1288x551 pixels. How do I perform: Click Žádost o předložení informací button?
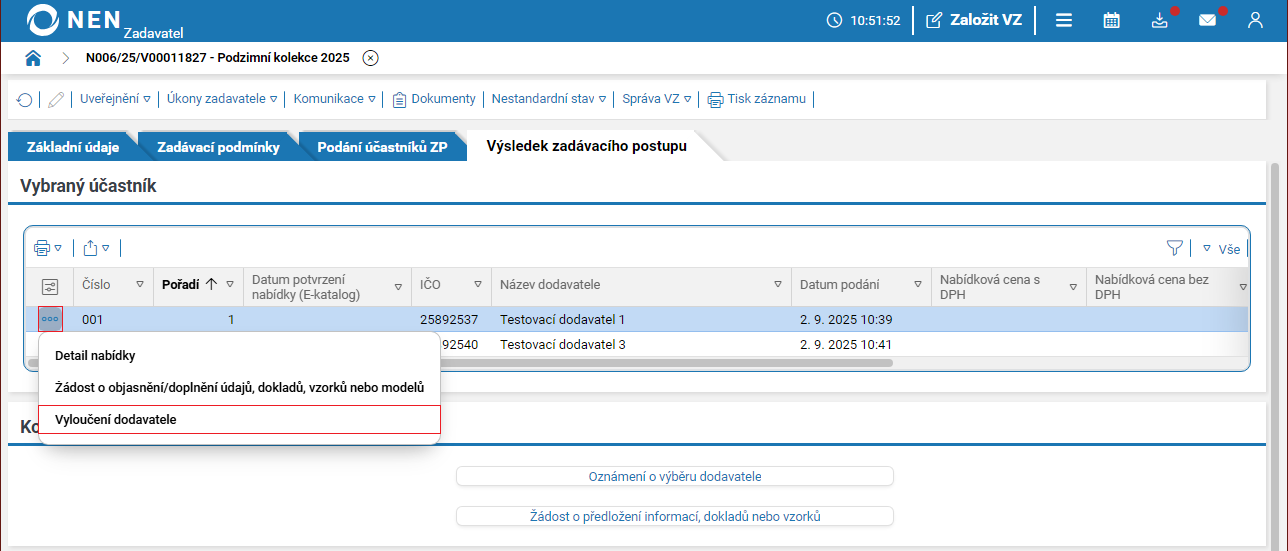tap(674, 516)
